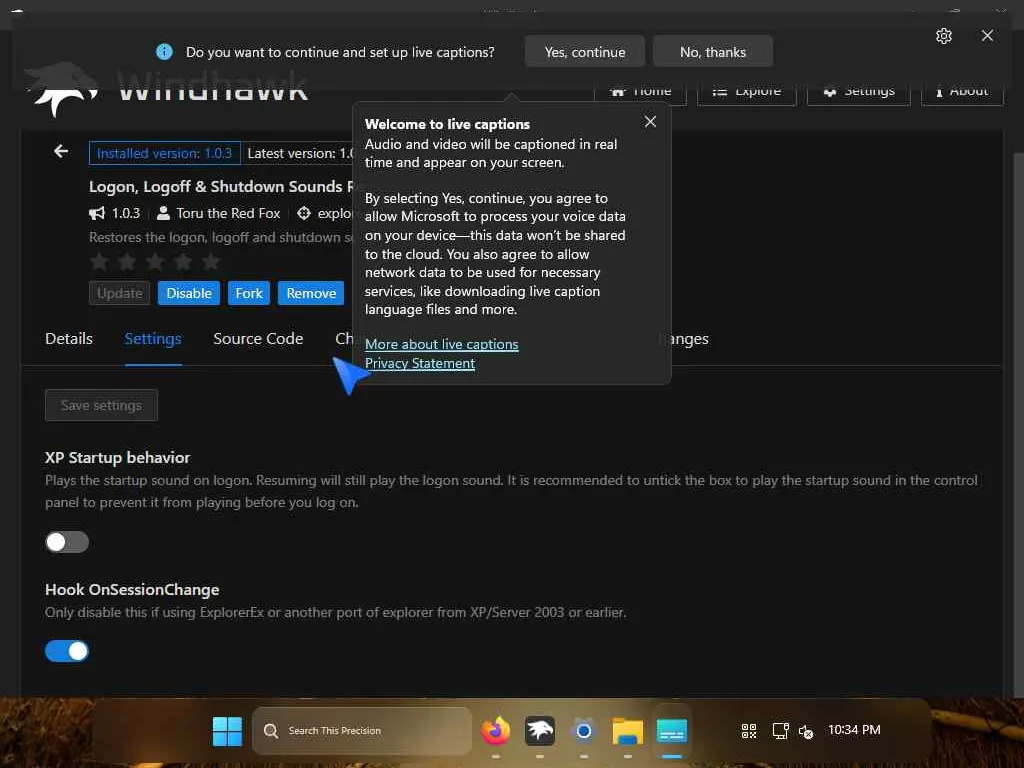Image resolution: width=1024 pixels, height=768 pixels.
Task: Switch to the Details tab
Action: pyautogui.click(x=69, y=338)
